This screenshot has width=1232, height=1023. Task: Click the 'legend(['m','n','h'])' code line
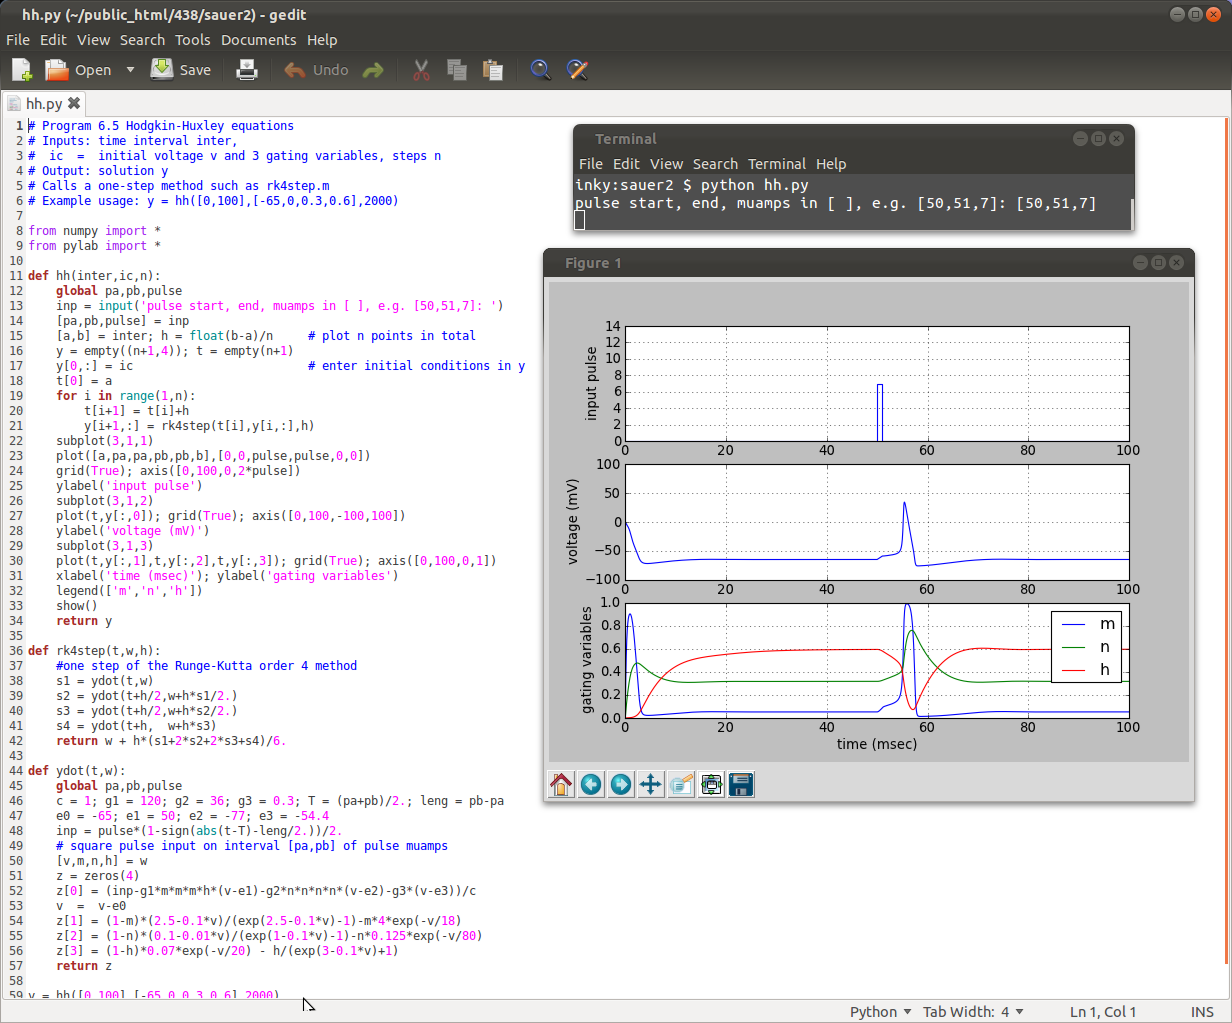pyautogui.click(x=129, y=591)
